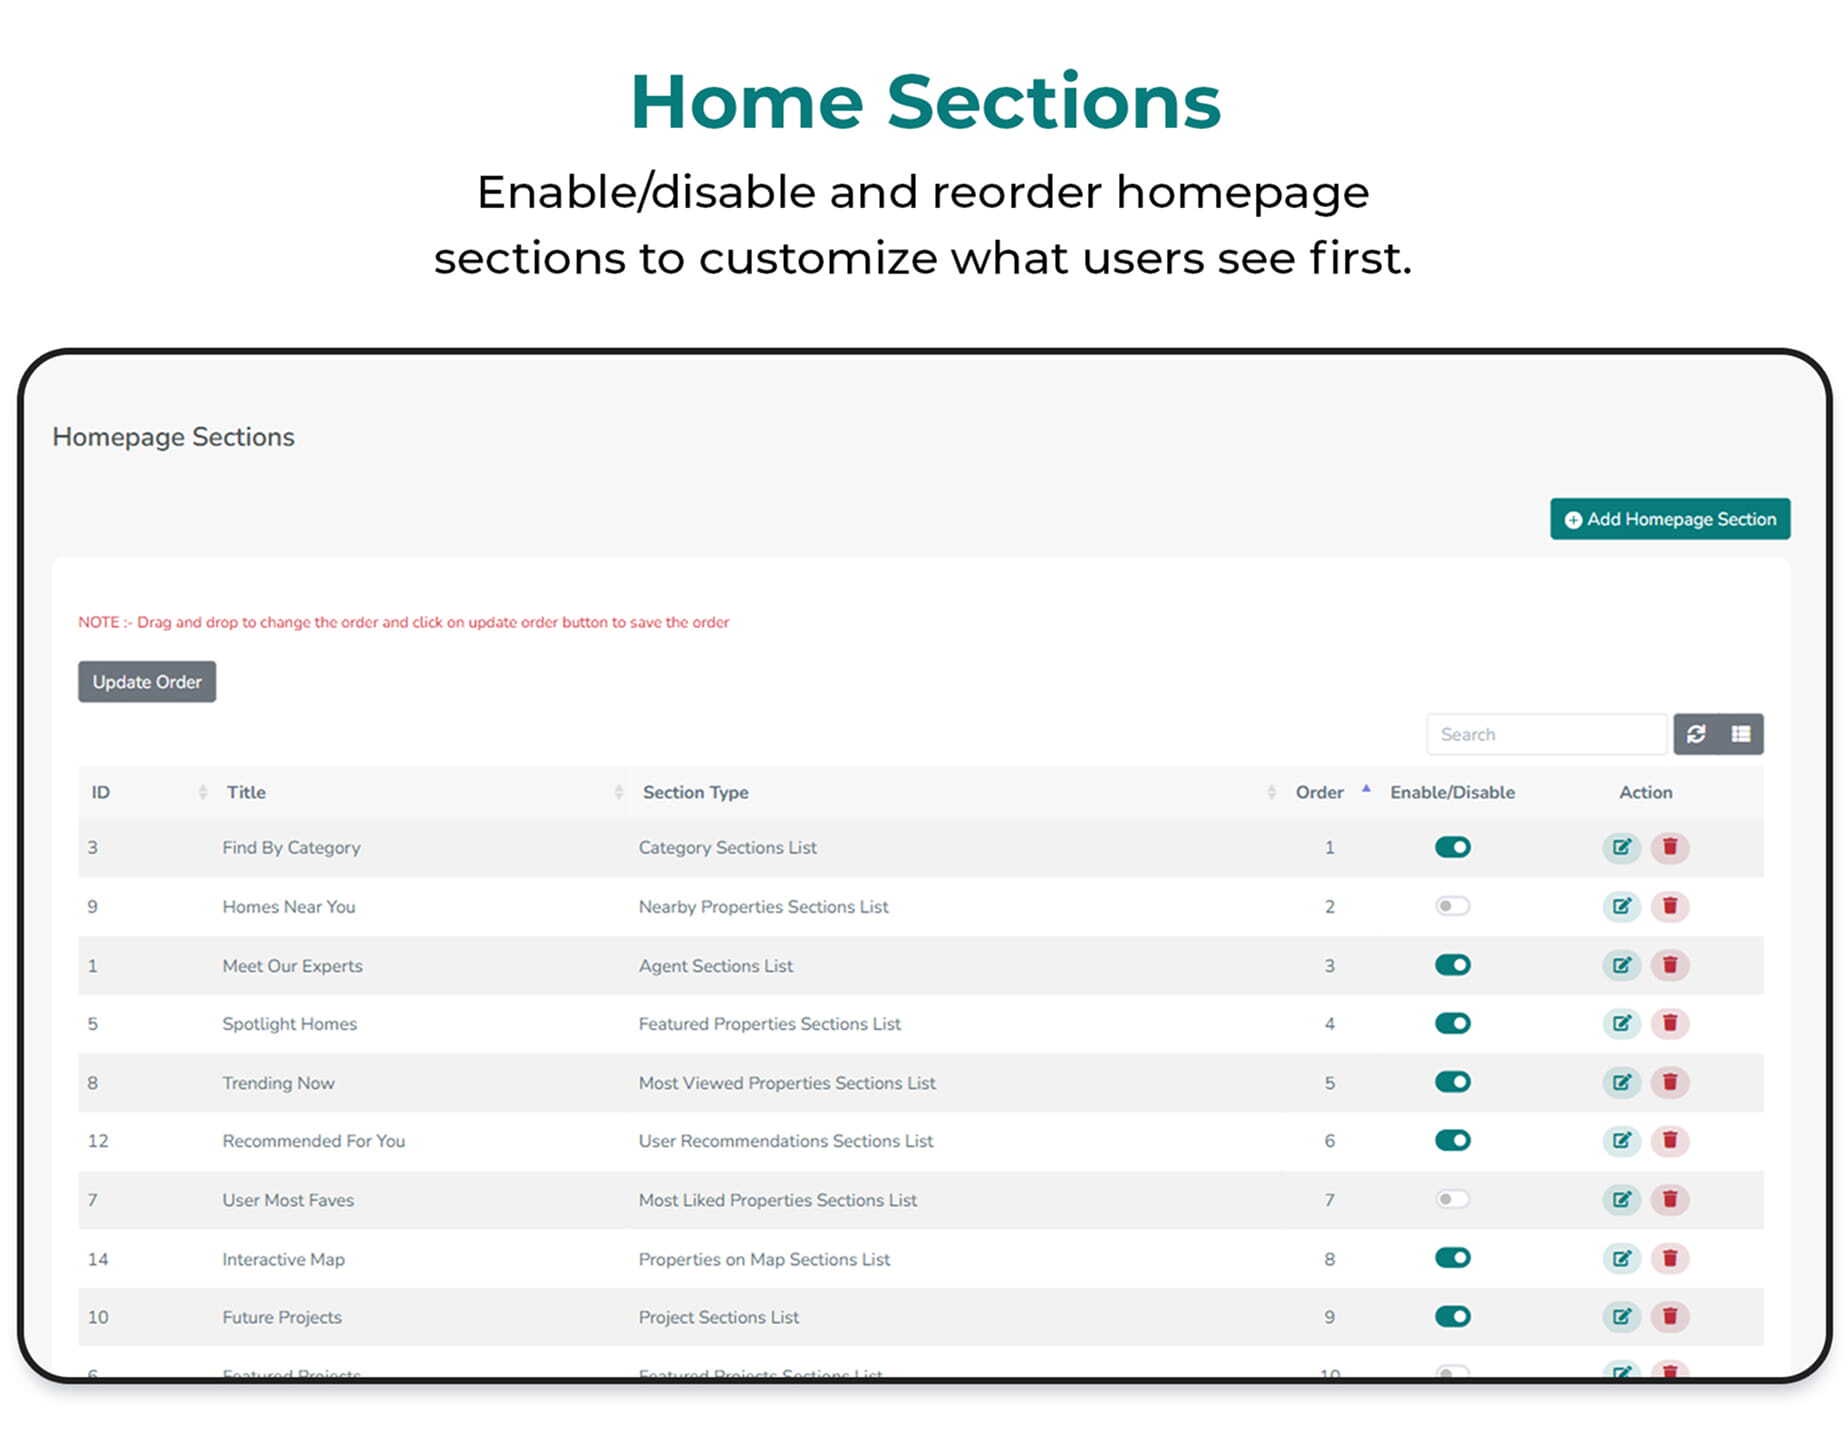Open the column visibility icon next to refresh
This screenshot has width=1848, height=1437.
(x=1740, y=733)
